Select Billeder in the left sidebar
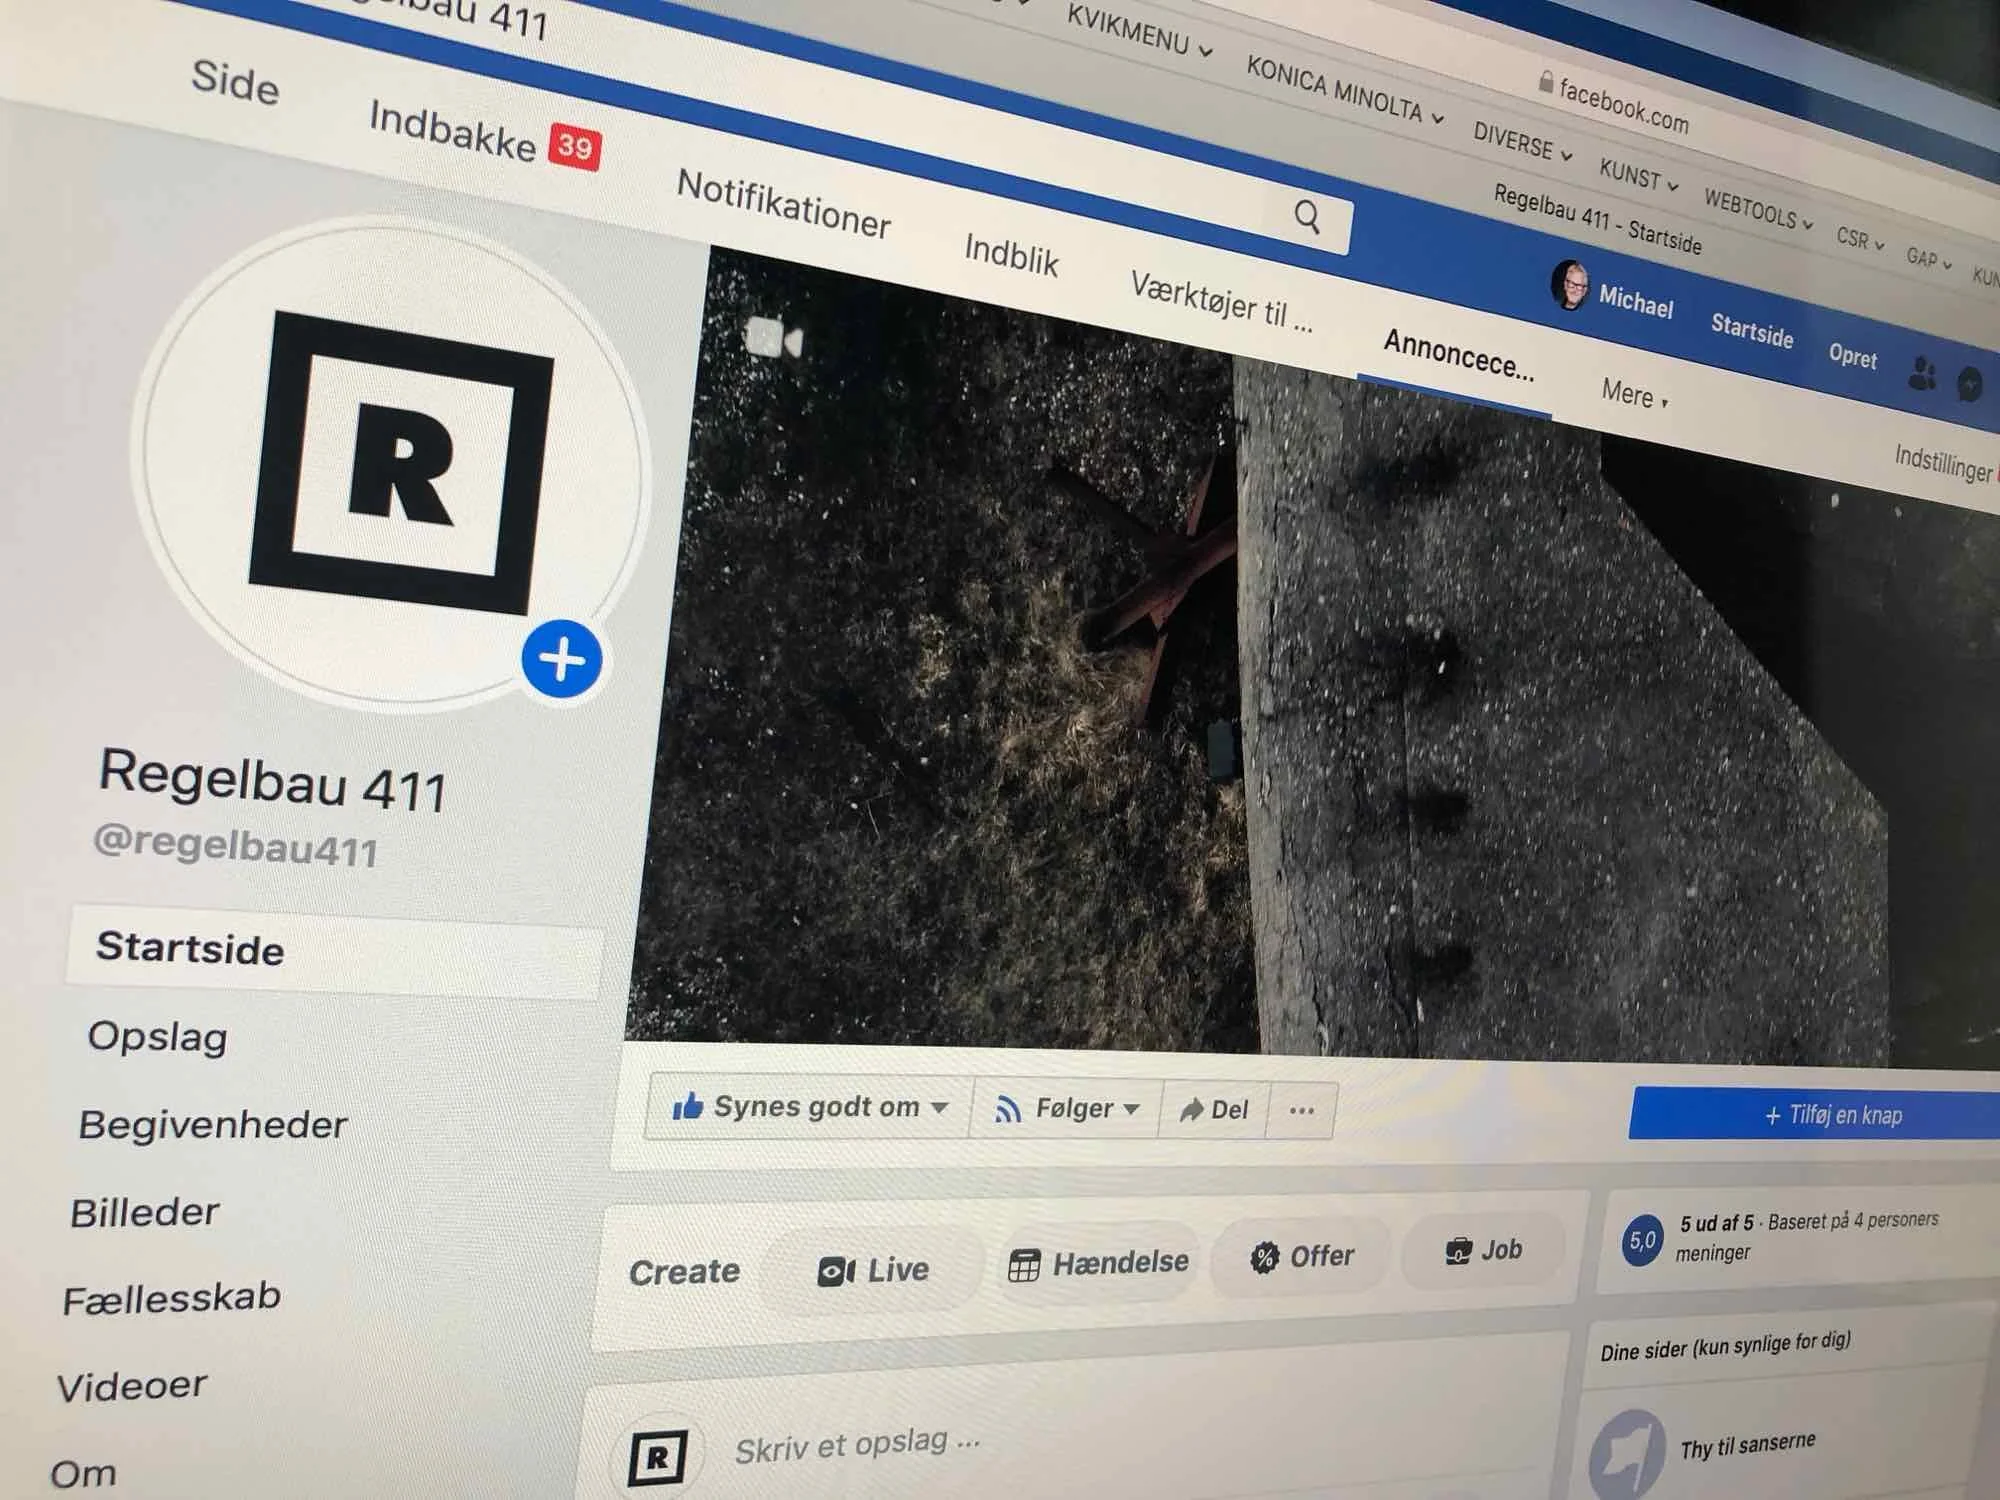 [x=145, y=1213]
